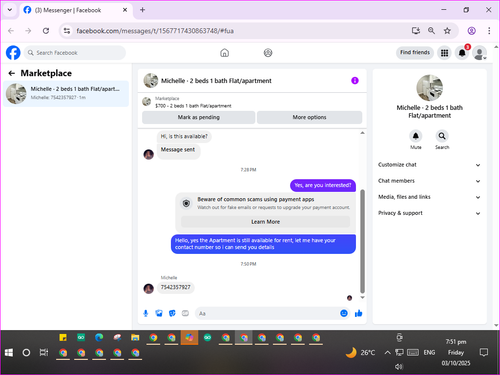Click the facebook.com URL in the address bar
Viewport: 500px width, 375px height.
click(155, 31)
